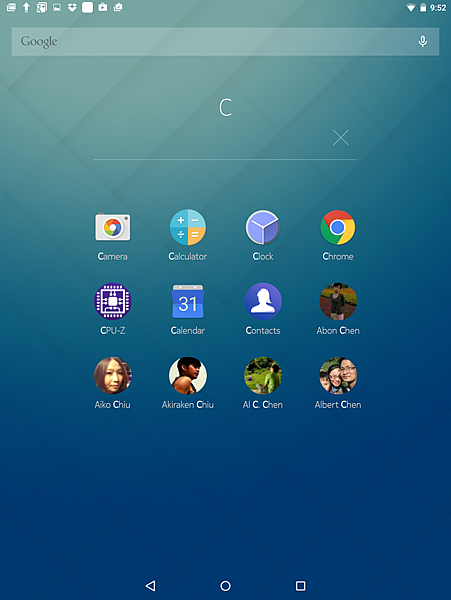Image resolution: width=451 pixels, height=600 pixels.
Task: Open the Dropbox notification icon
Action: tap(72, 7)
